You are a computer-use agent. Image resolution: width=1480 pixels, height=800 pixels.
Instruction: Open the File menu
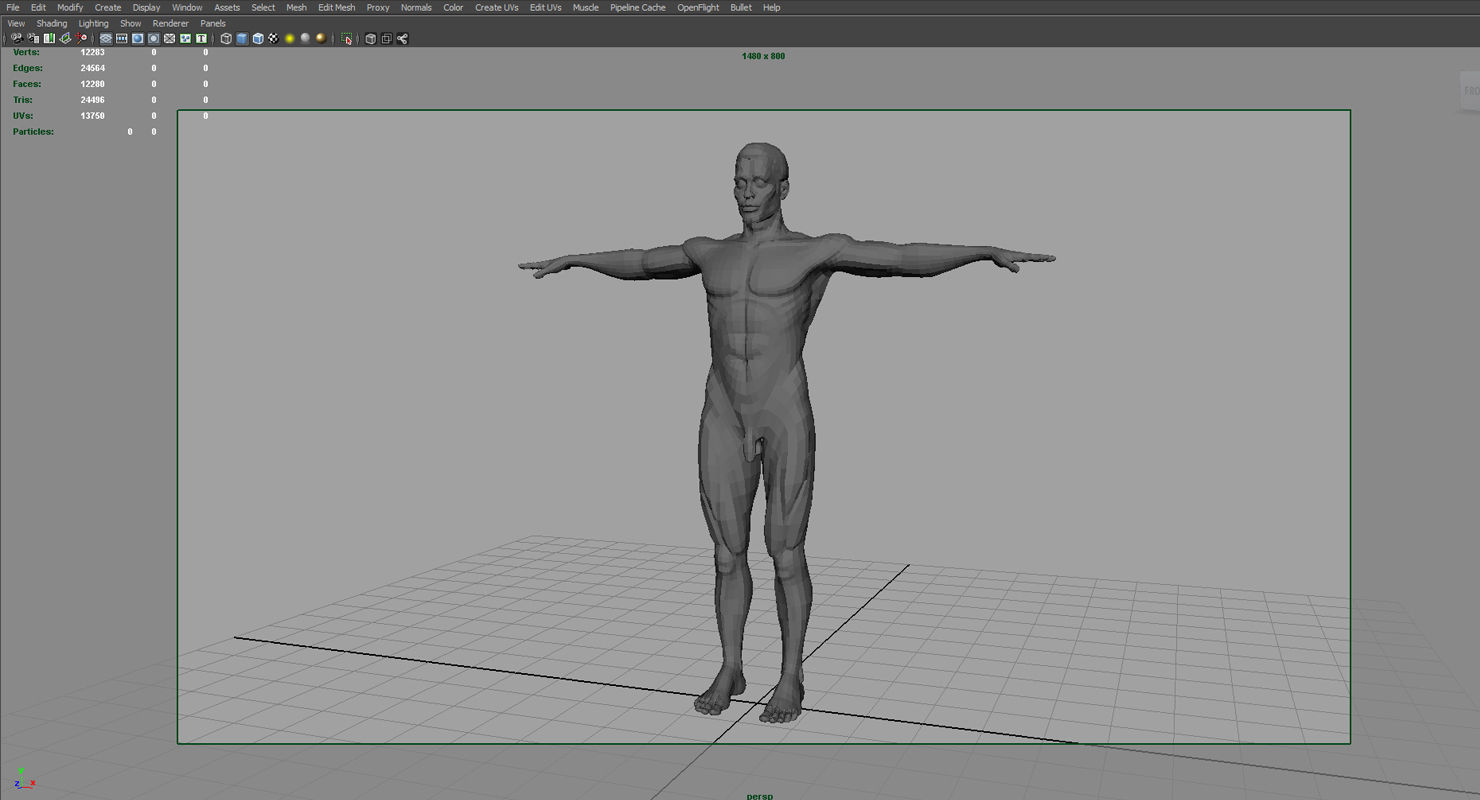(13, 7)
